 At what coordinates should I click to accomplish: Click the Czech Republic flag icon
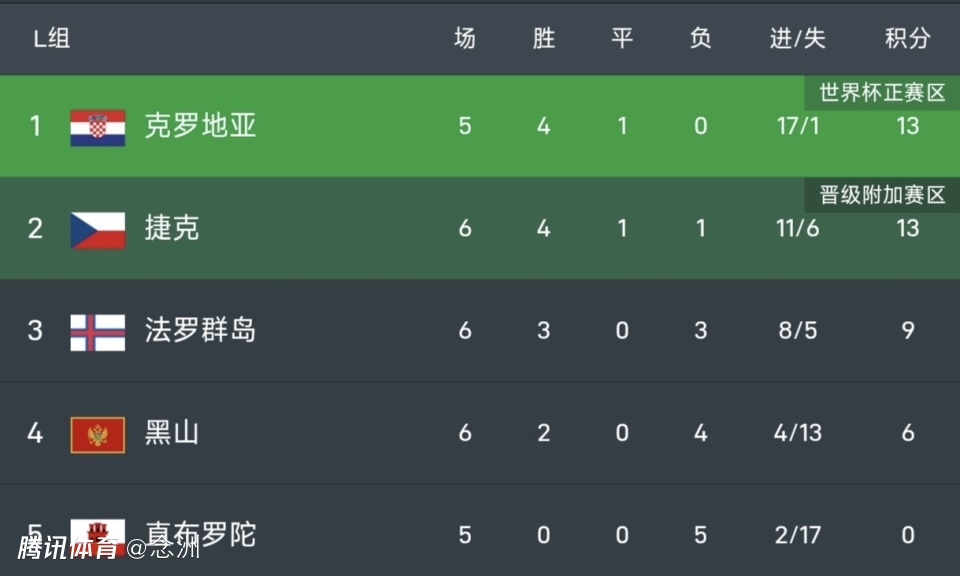(x=98, y=230)
